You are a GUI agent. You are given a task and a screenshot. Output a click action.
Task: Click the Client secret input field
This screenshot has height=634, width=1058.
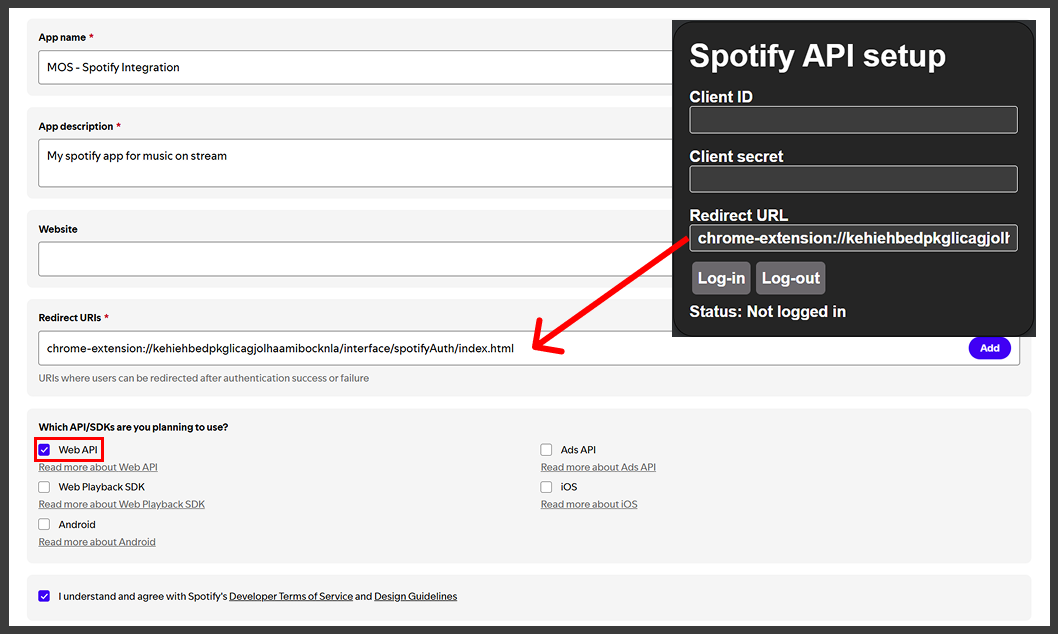852,179
